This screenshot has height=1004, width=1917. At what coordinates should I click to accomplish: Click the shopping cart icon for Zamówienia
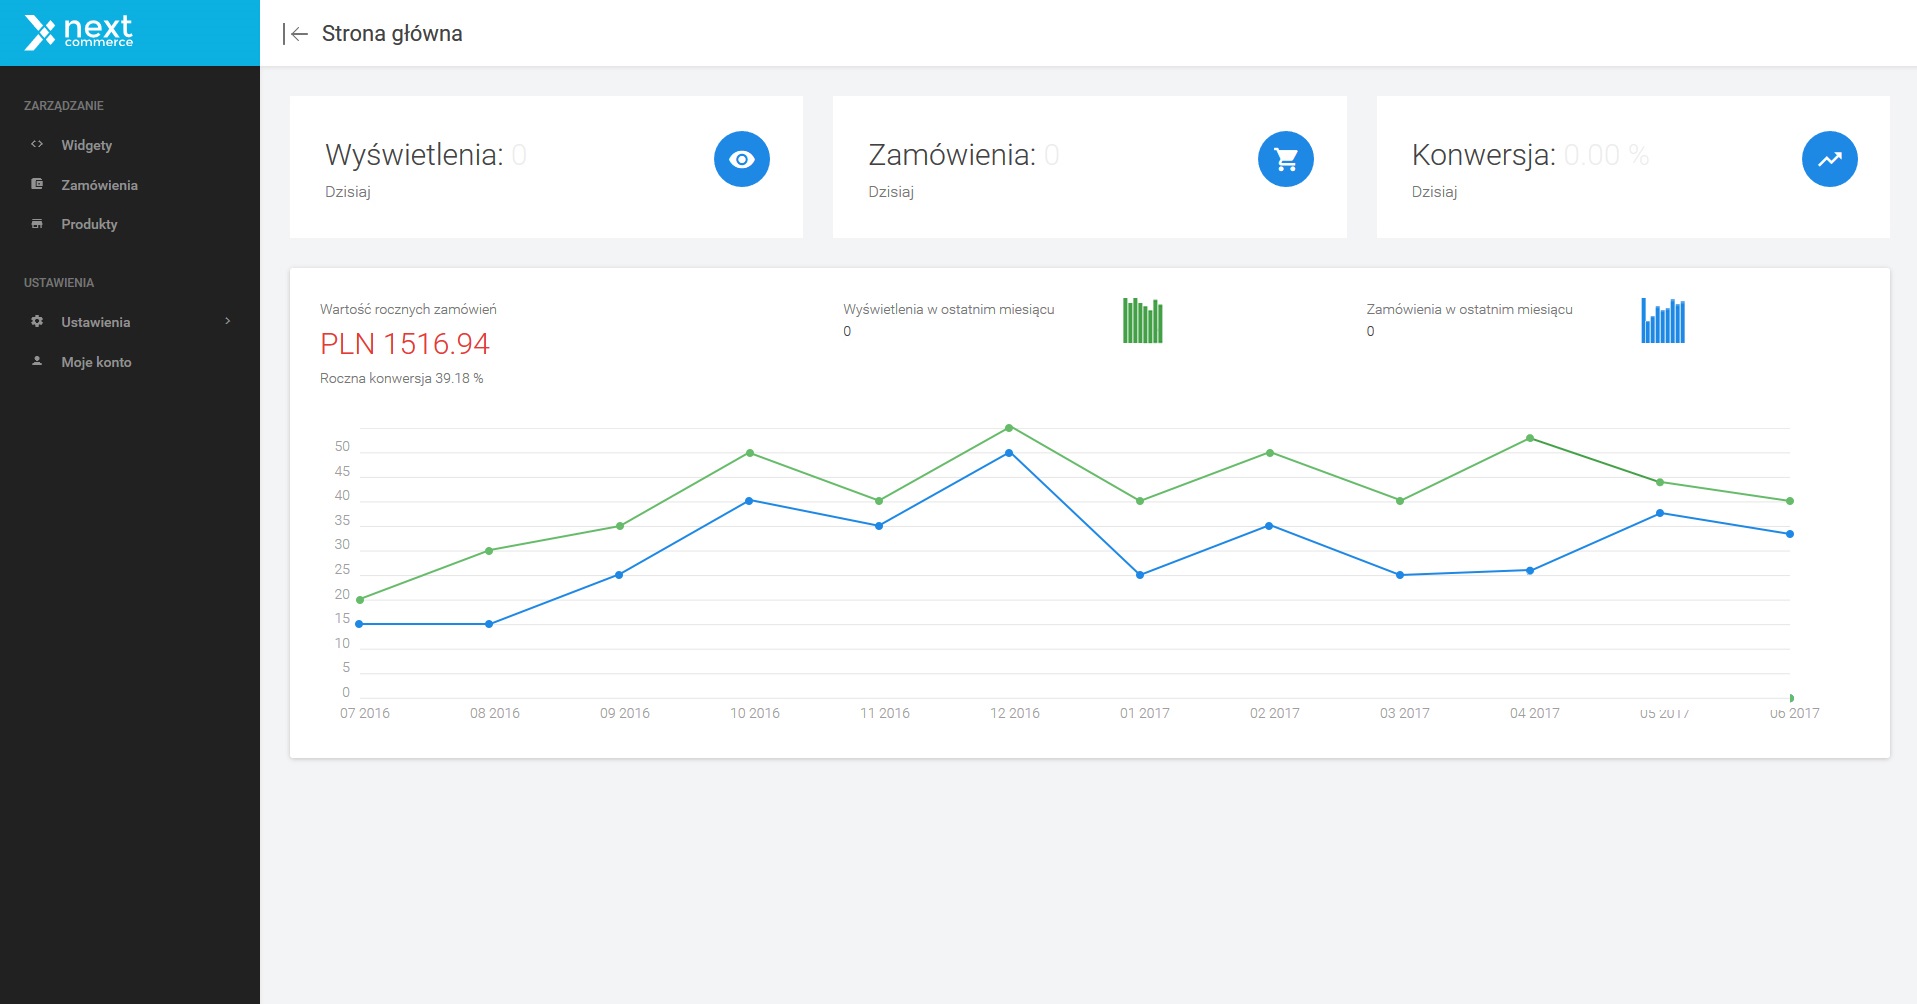pyautogui.click(x=1285, y=159)
